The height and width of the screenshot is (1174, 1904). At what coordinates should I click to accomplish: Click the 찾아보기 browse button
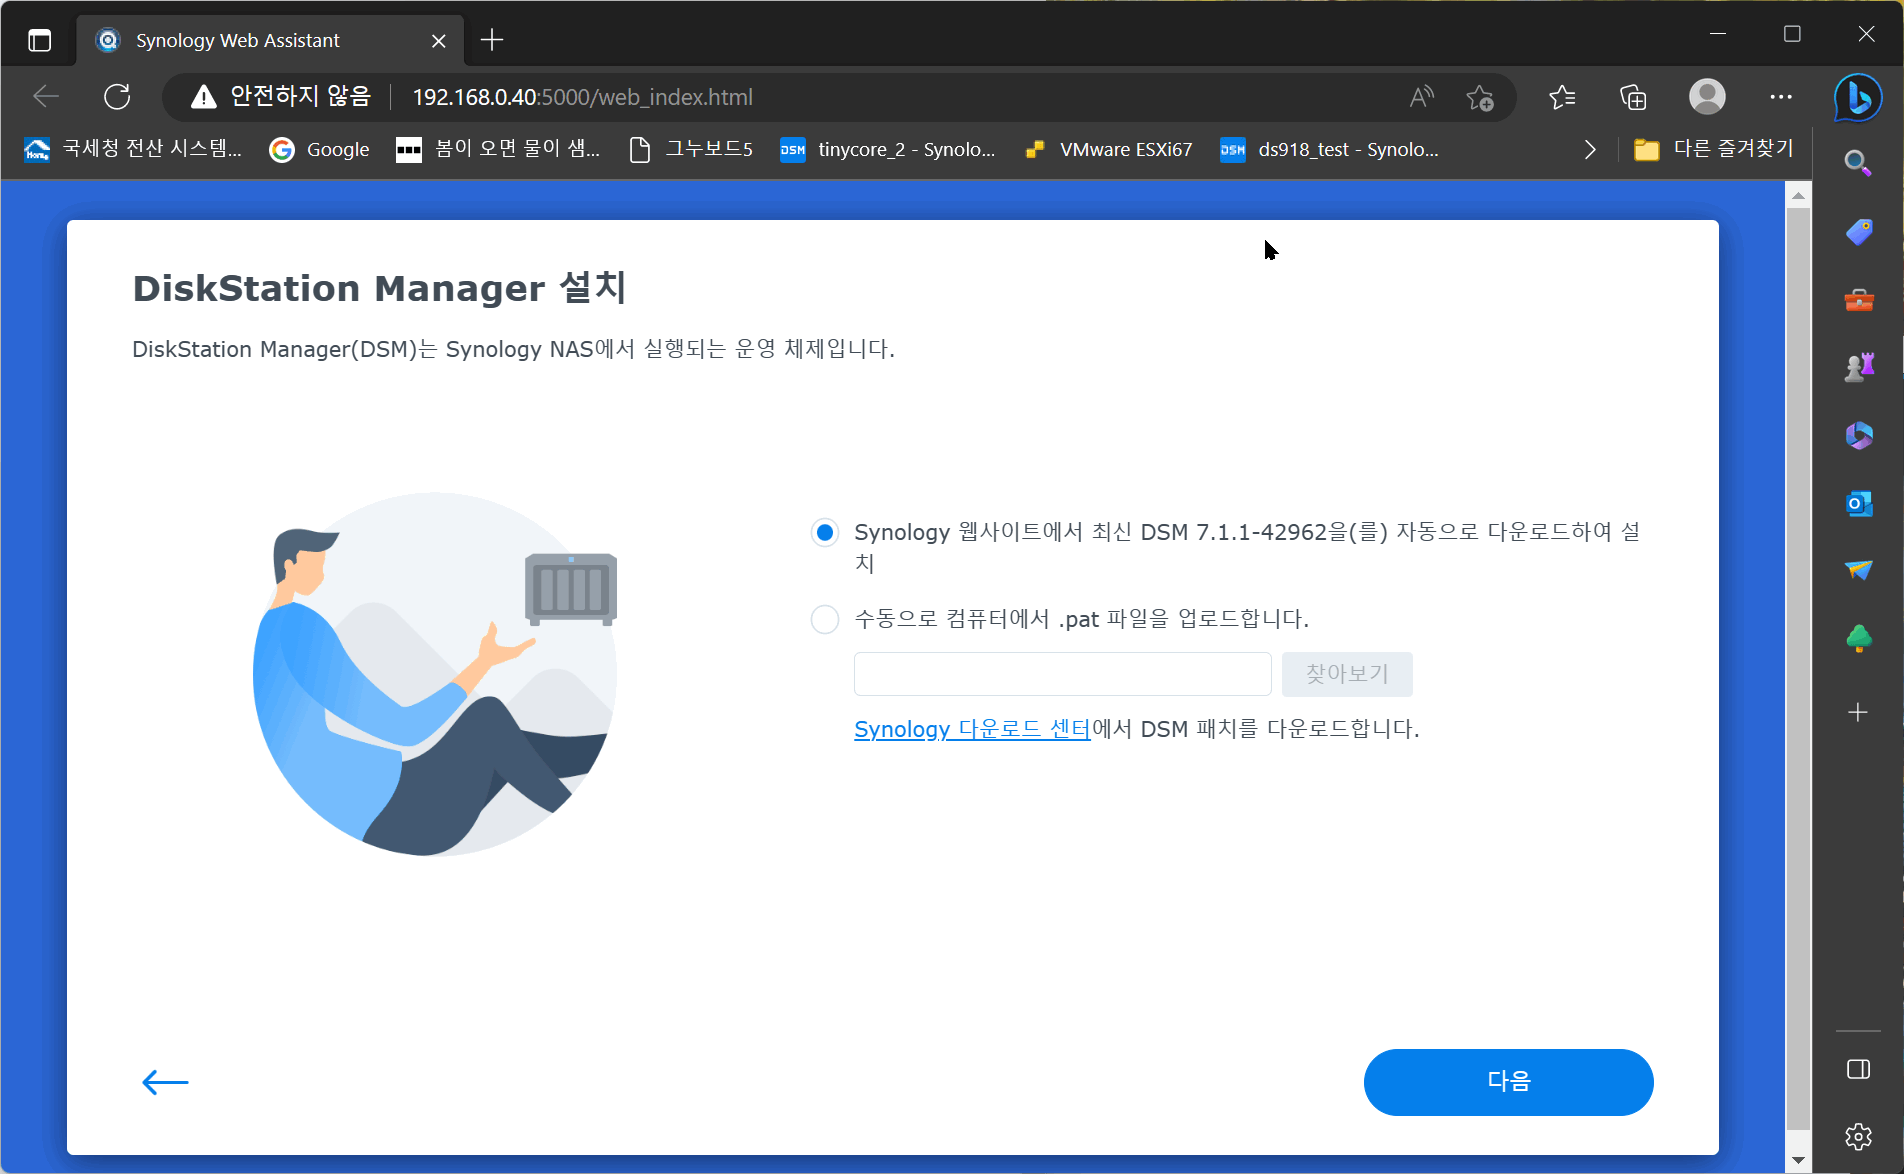(x=1347, y=674)
